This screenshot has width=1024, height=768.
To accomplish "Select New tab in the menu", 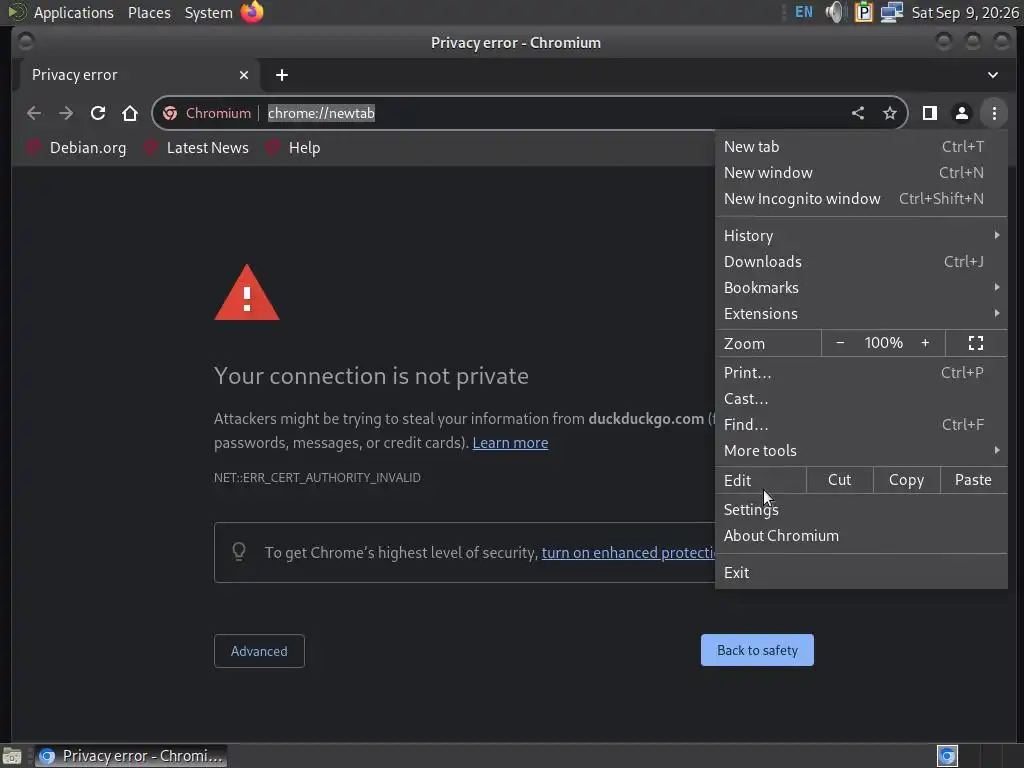I will coord(861,146).
